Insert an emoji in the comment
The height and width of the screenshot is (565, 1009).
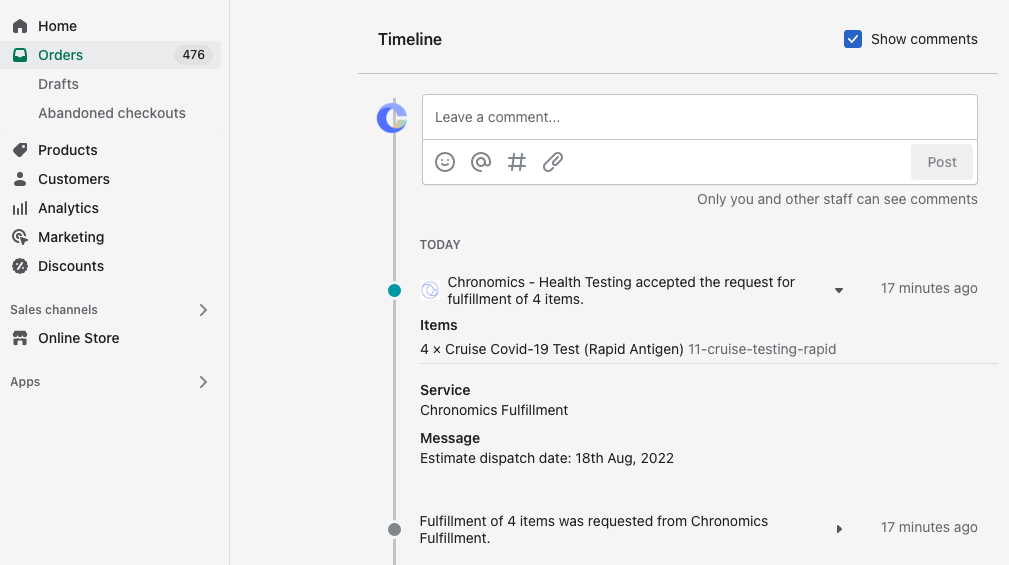point(445,162)
